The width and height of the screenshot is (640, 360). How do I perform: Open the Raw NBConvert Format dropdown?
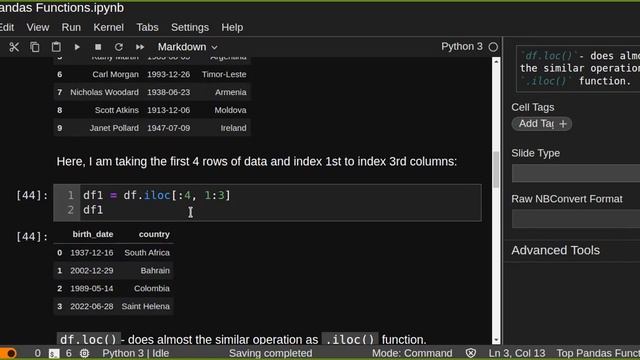[x=576, y=219]
